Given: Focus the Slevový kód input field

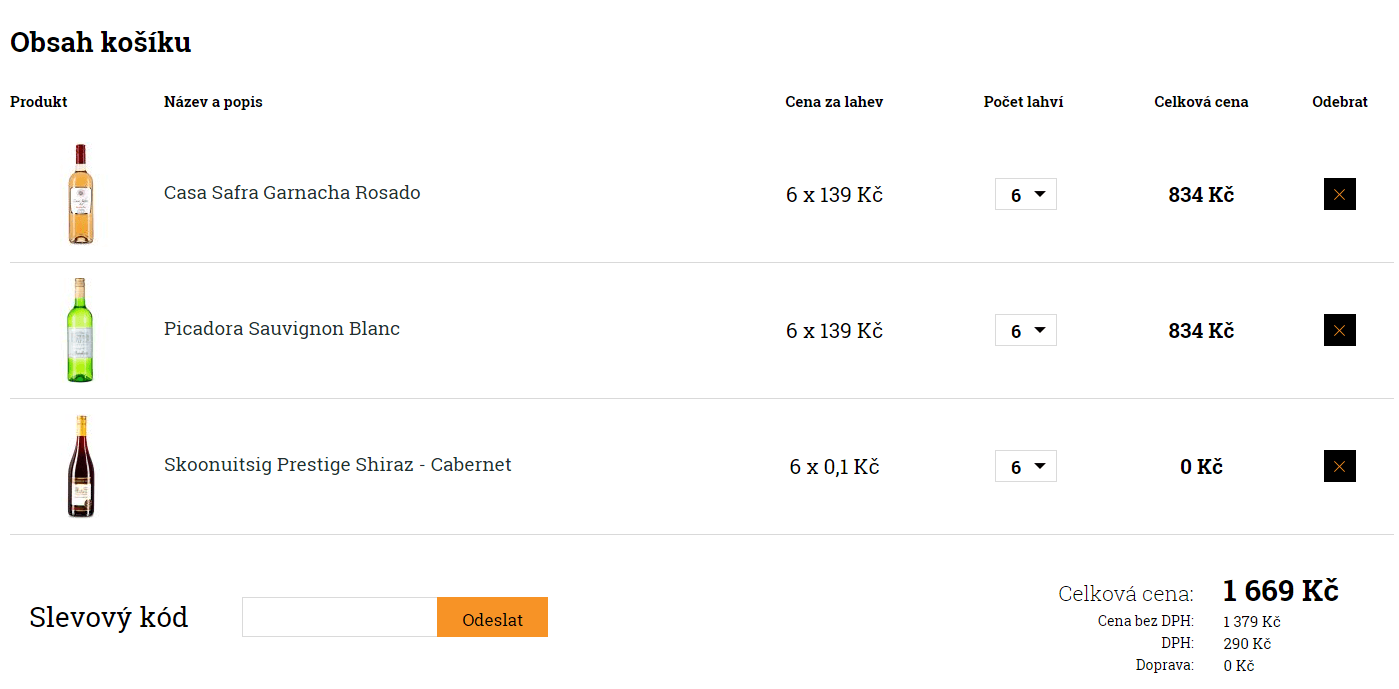Looking at the screenshot, I should click(x=340, y=617).
